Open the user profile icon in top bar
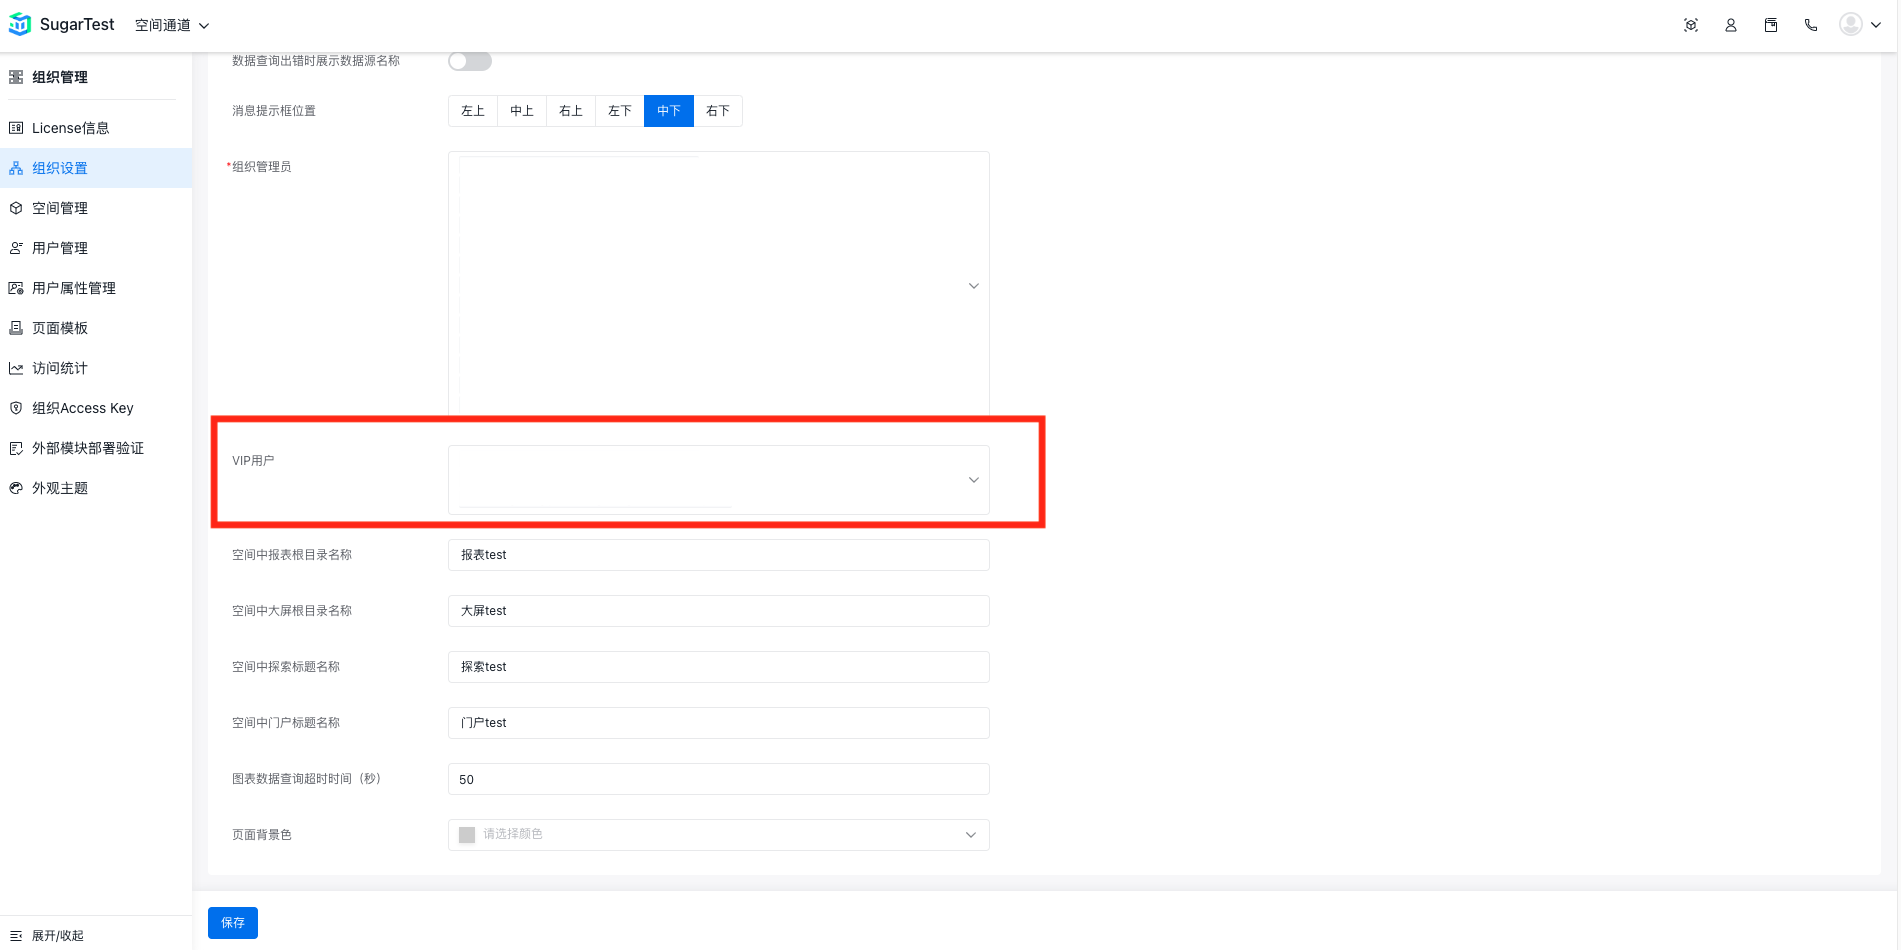 [x=1731, y=25]
